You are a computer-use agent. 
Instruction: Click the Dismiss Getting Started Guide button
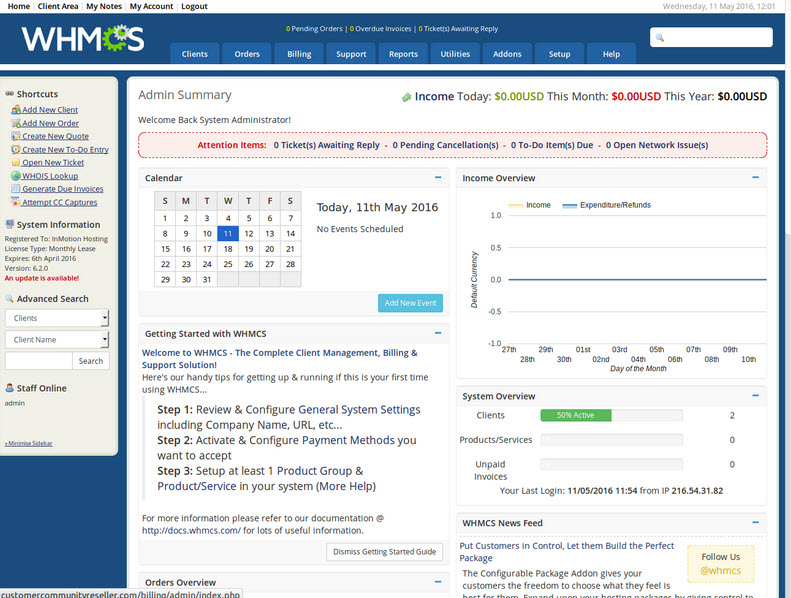384,552
